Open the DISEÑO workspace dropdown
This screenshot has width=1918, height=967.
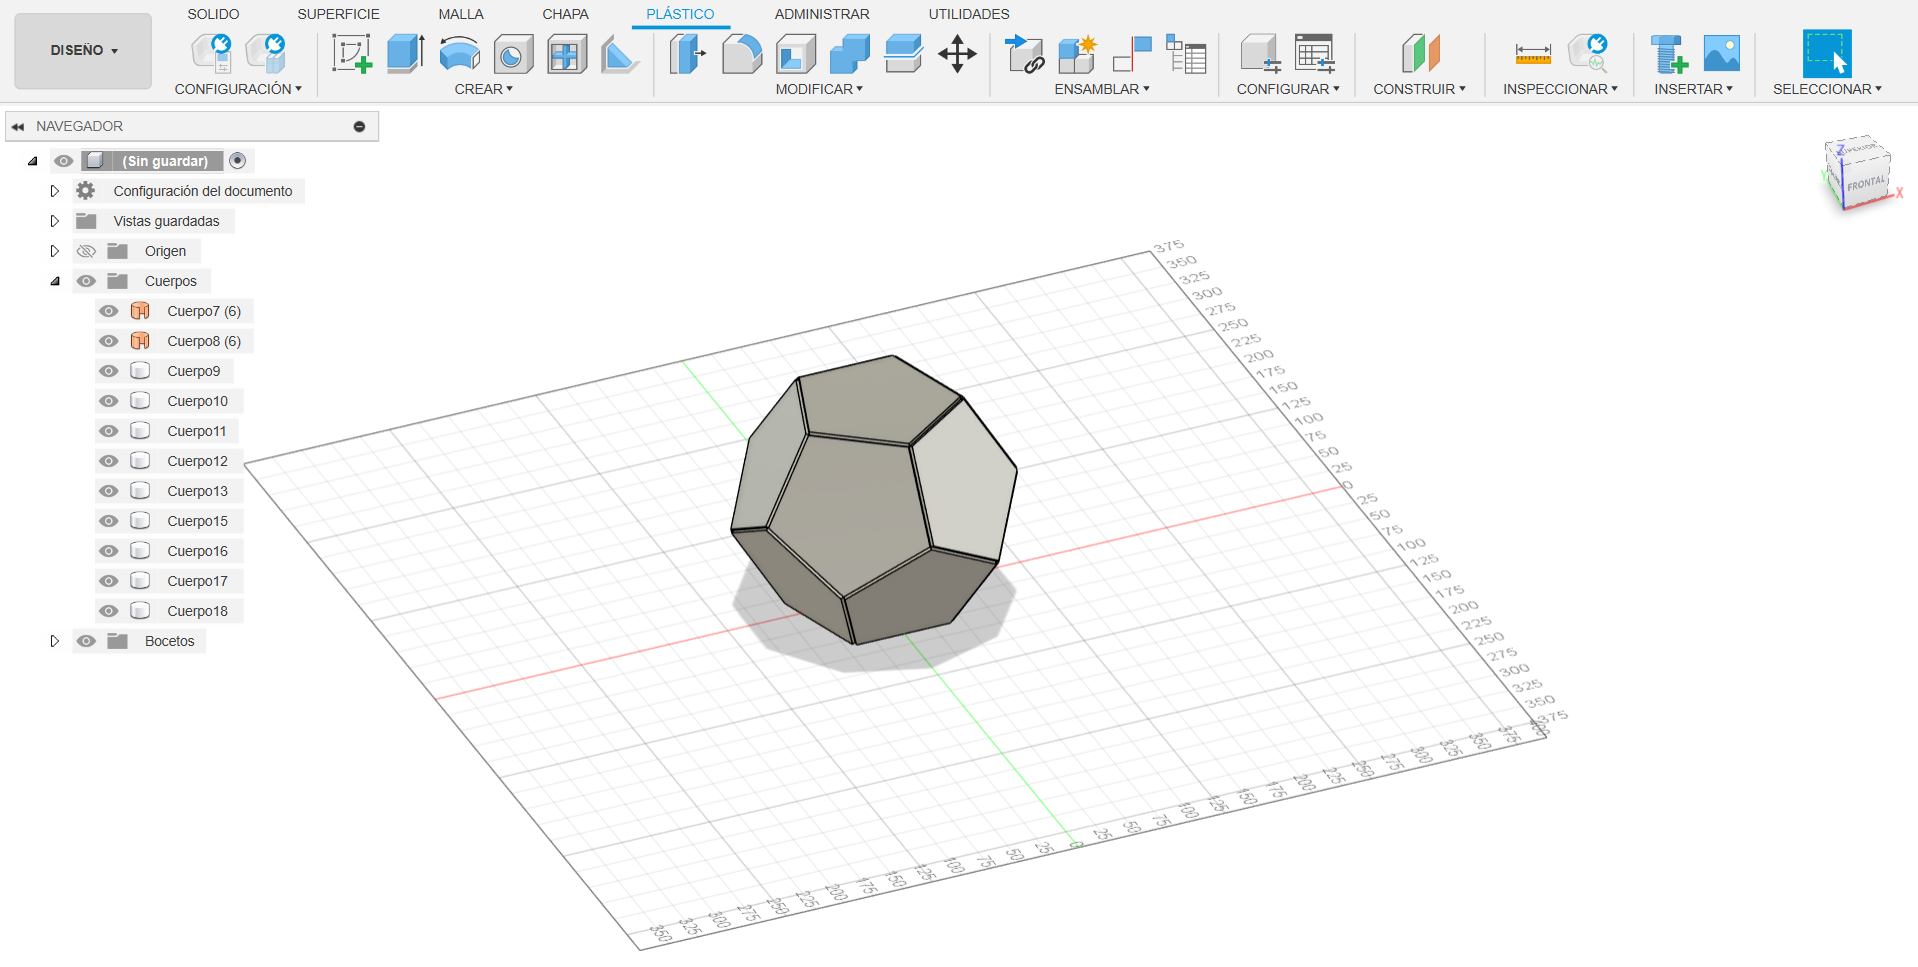(x=84, y=50)
